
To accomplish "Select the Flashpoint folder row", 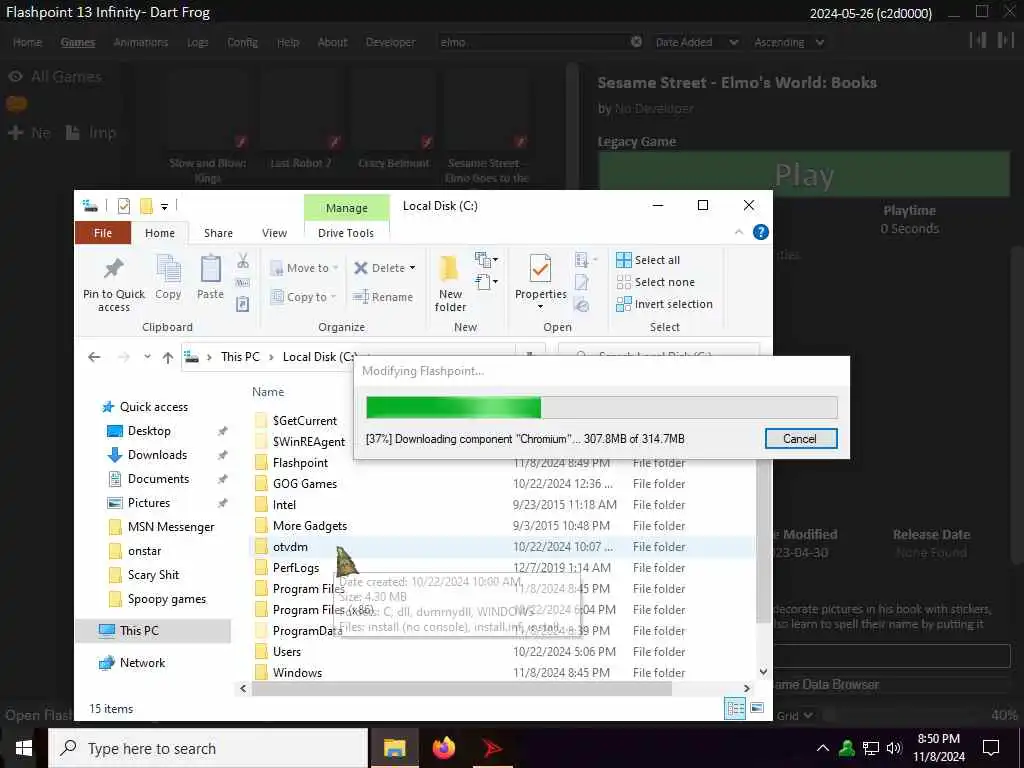I will tap(501, 463).
